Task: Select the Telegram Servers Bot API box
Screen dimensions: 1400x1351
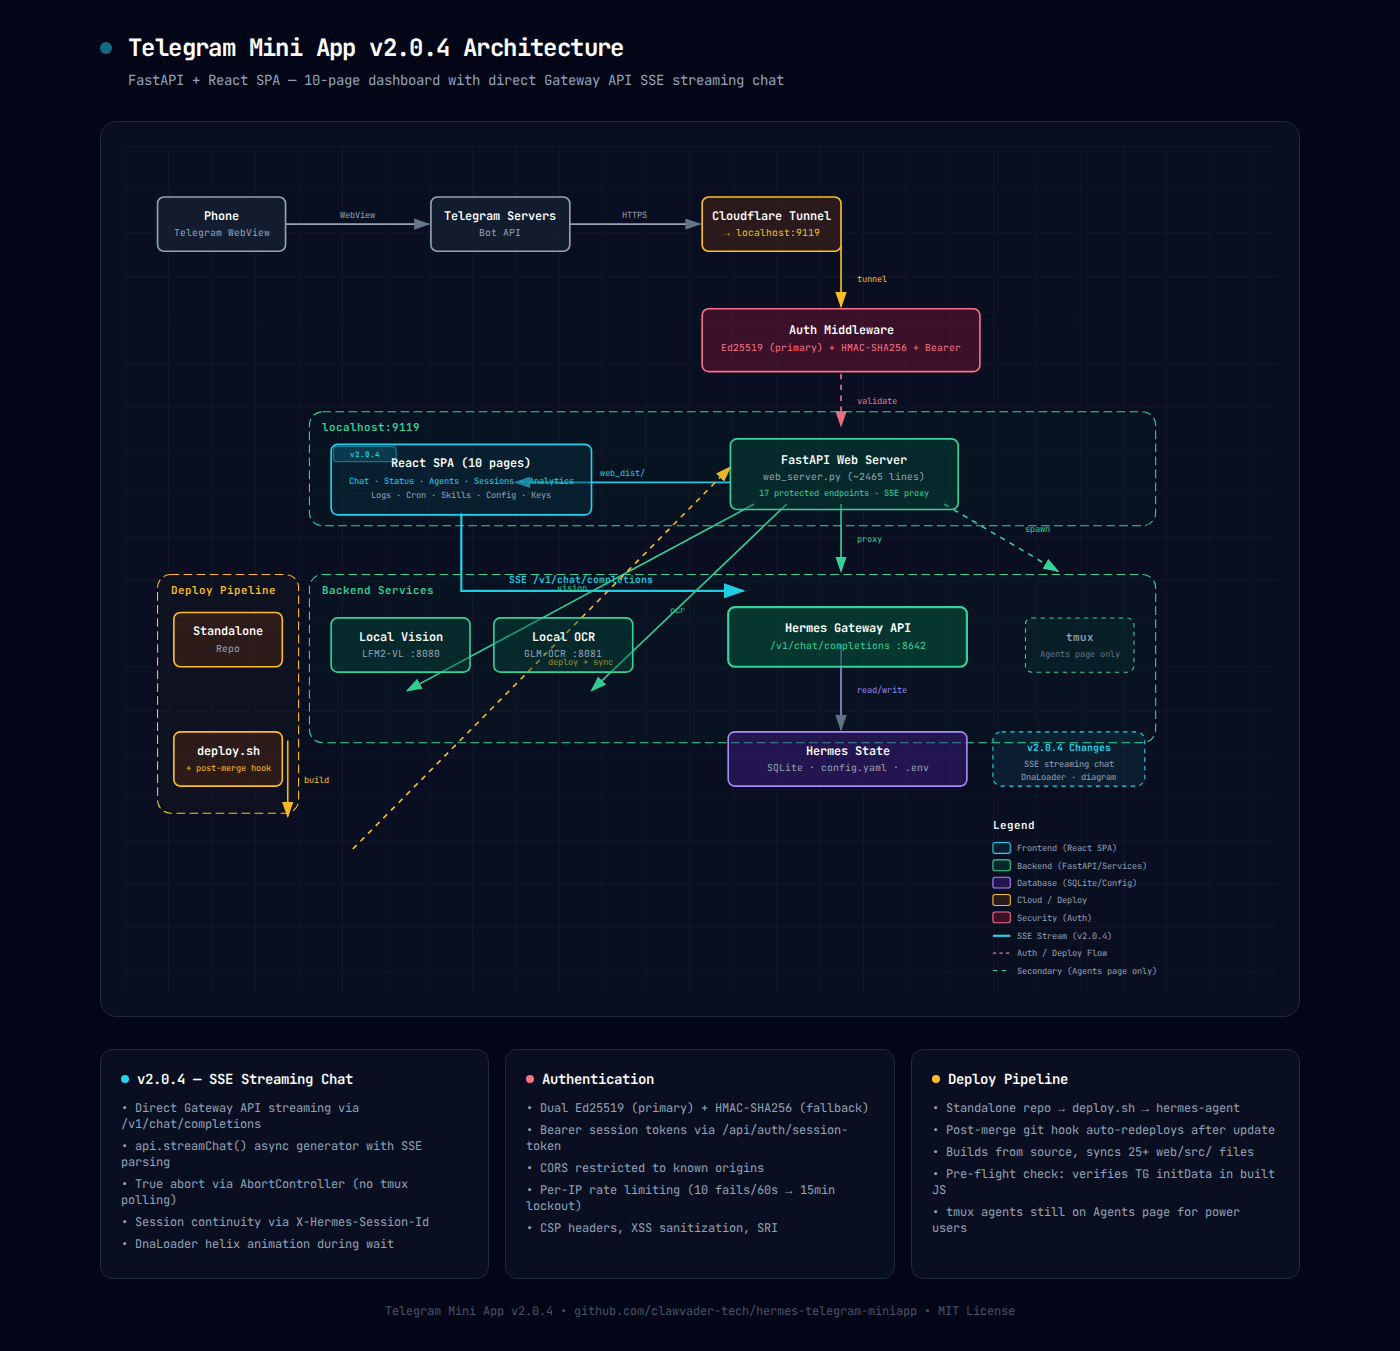Action: click(500, 224)
